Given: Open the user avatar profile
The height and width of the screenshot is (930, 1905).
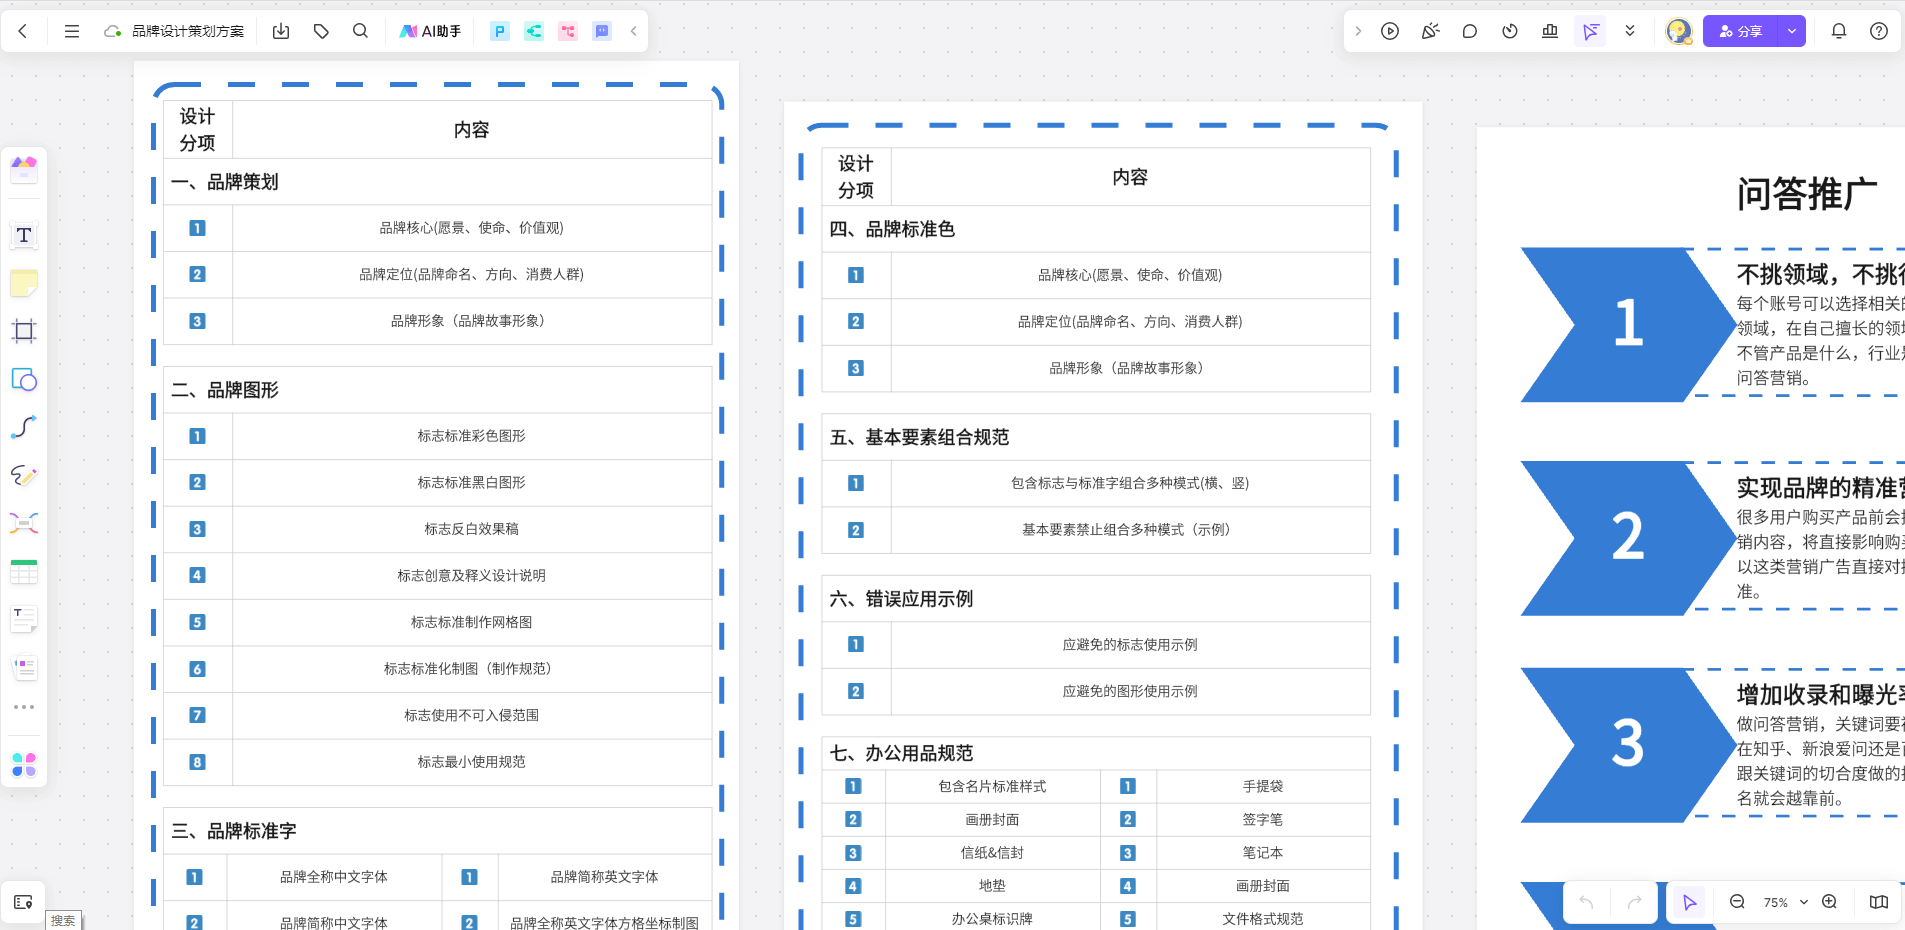Looking at the screenshot, I should point(1678,31).
